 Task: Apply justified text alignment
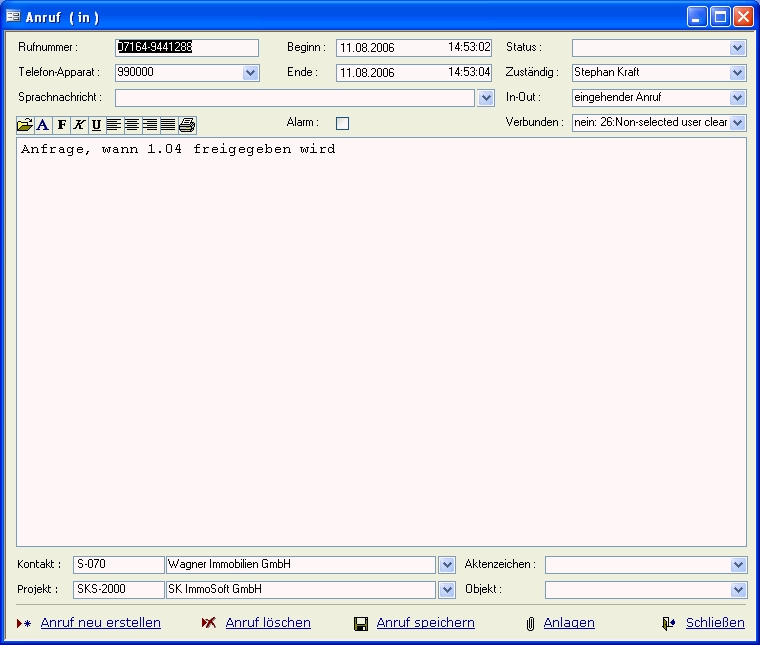[168, 125]
